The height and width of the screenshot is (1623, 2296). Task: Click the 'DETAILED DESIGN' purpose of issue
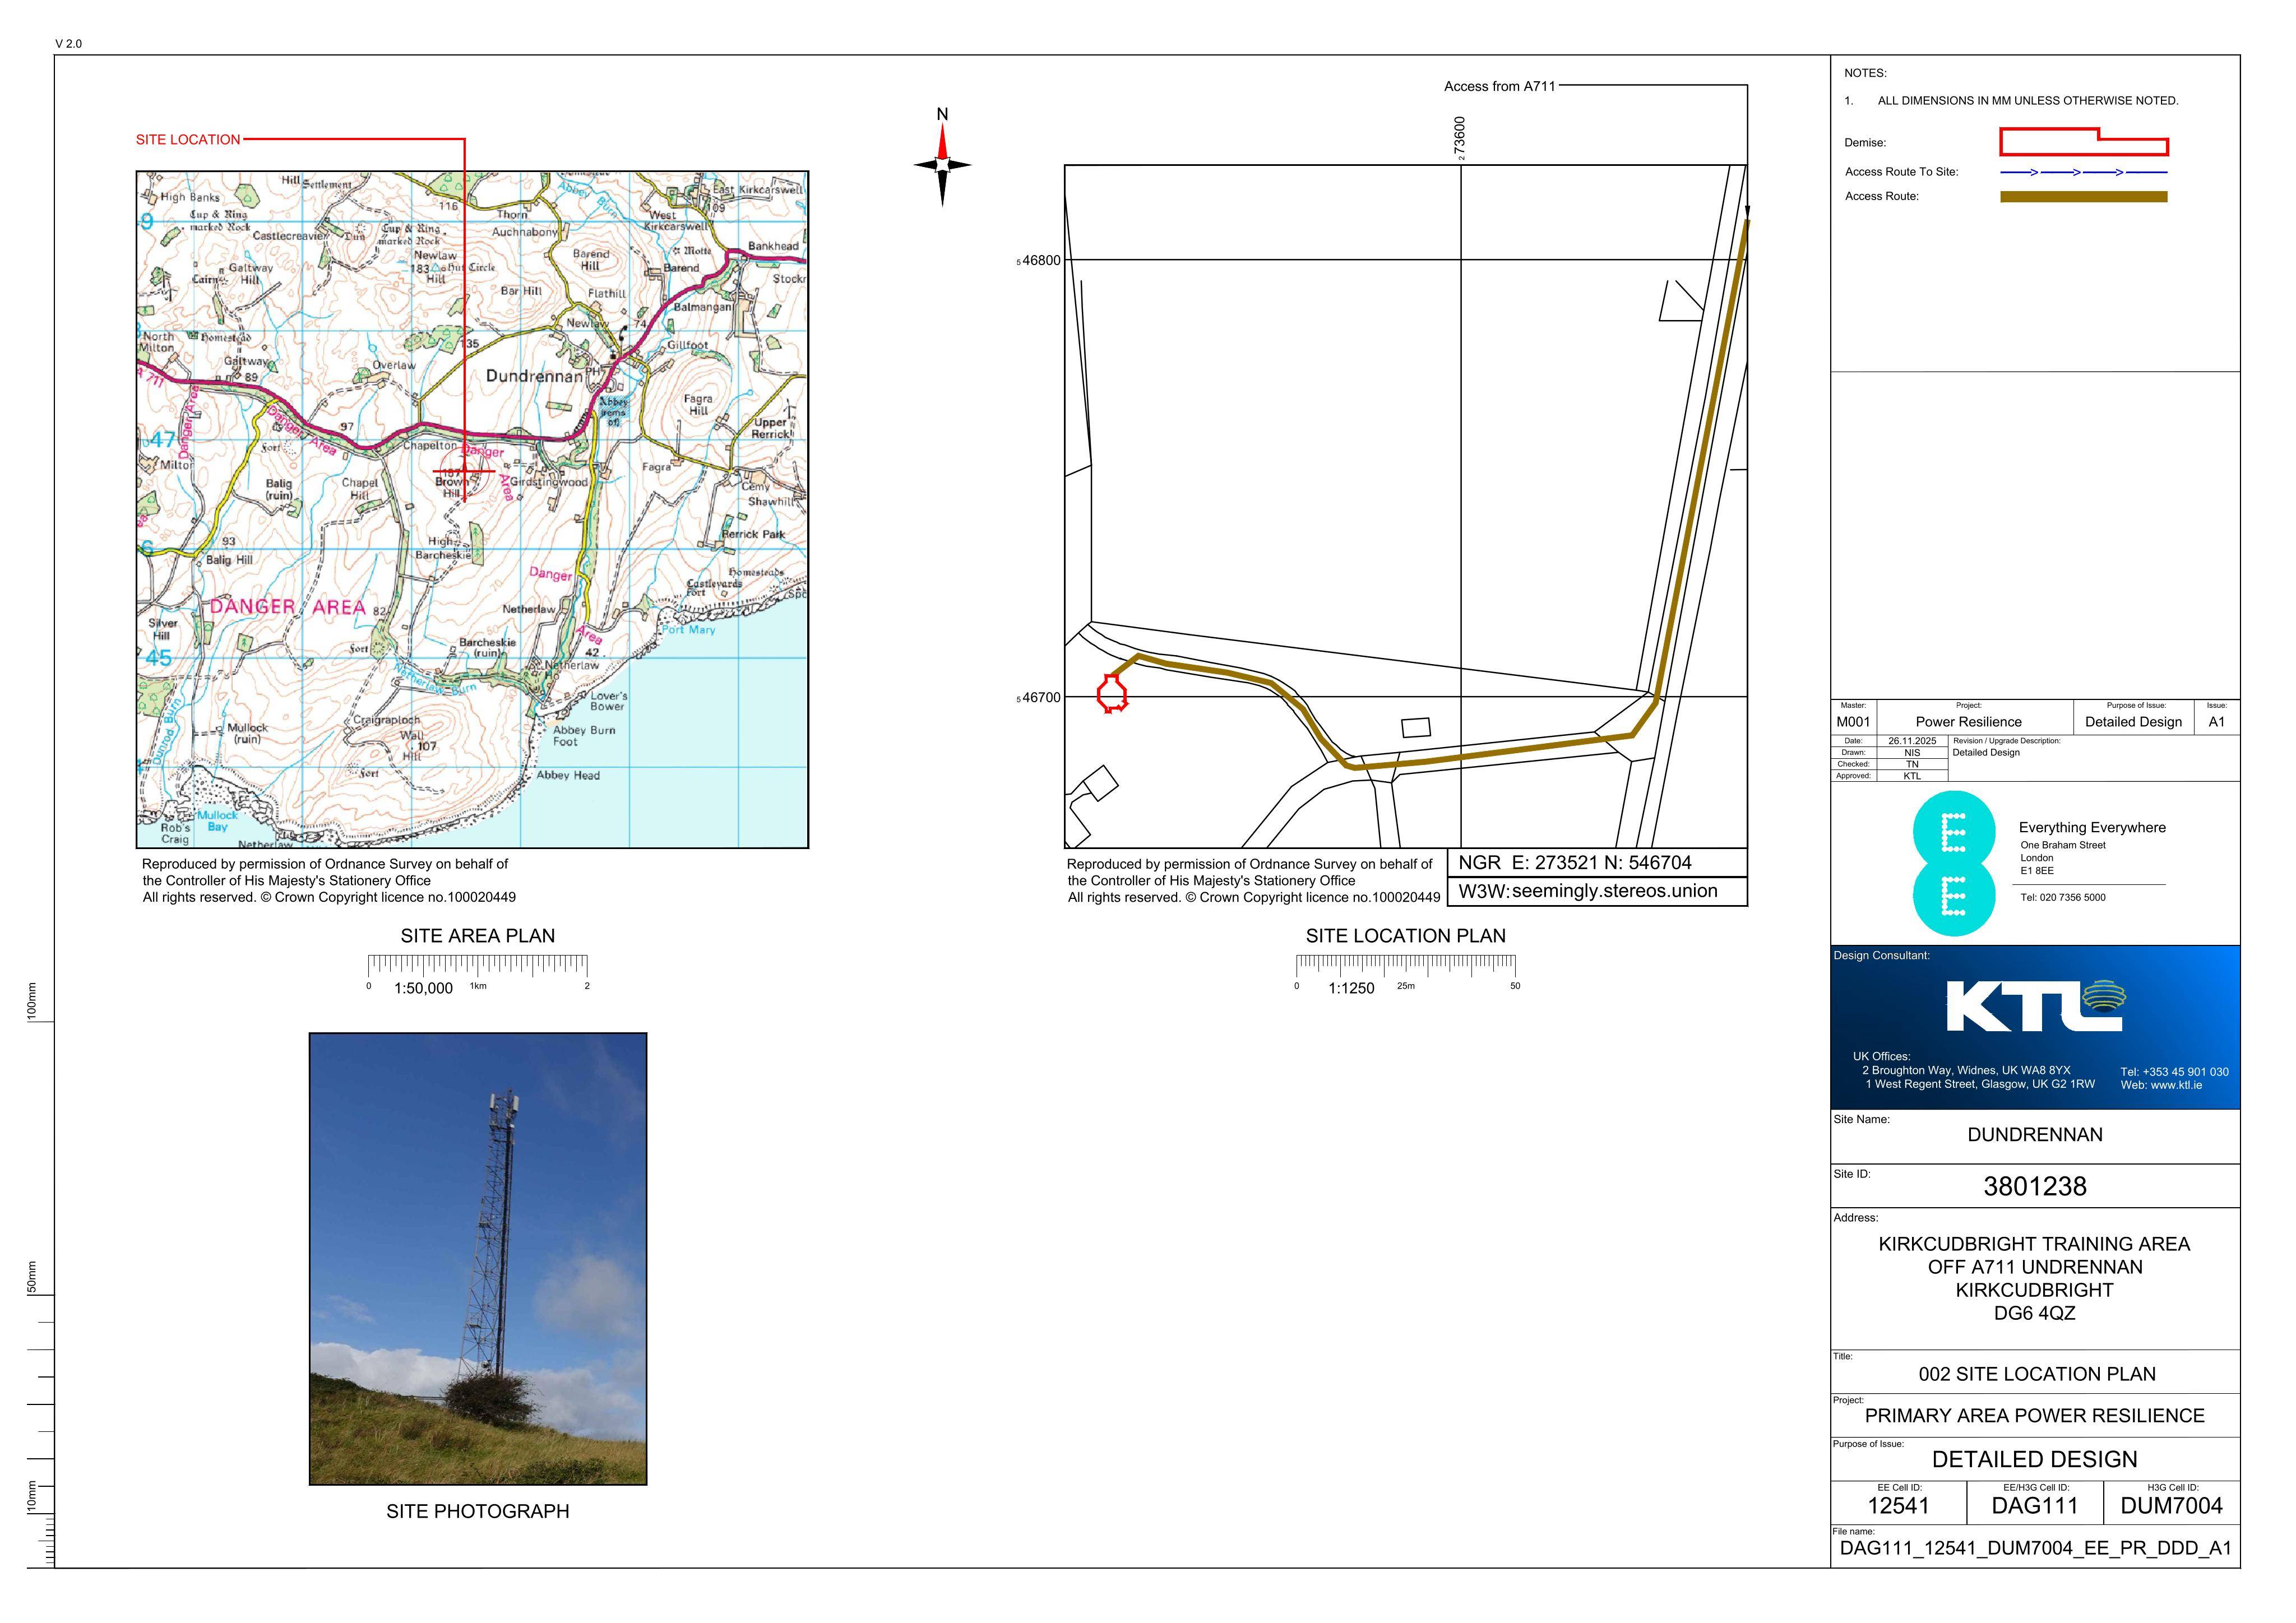click(2035, 1459)
